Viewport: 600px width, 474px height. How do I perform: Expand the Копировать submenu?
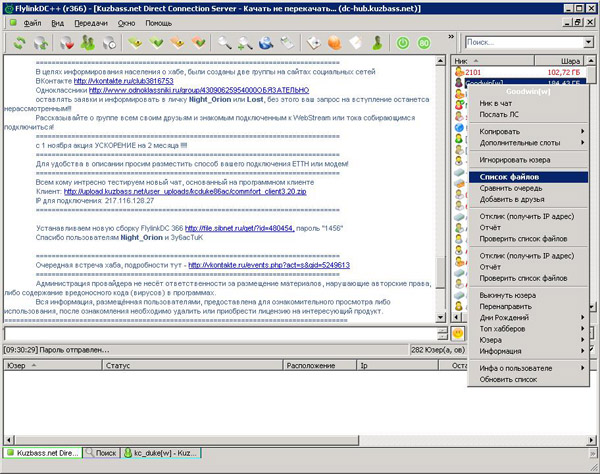tap(528, 131)
